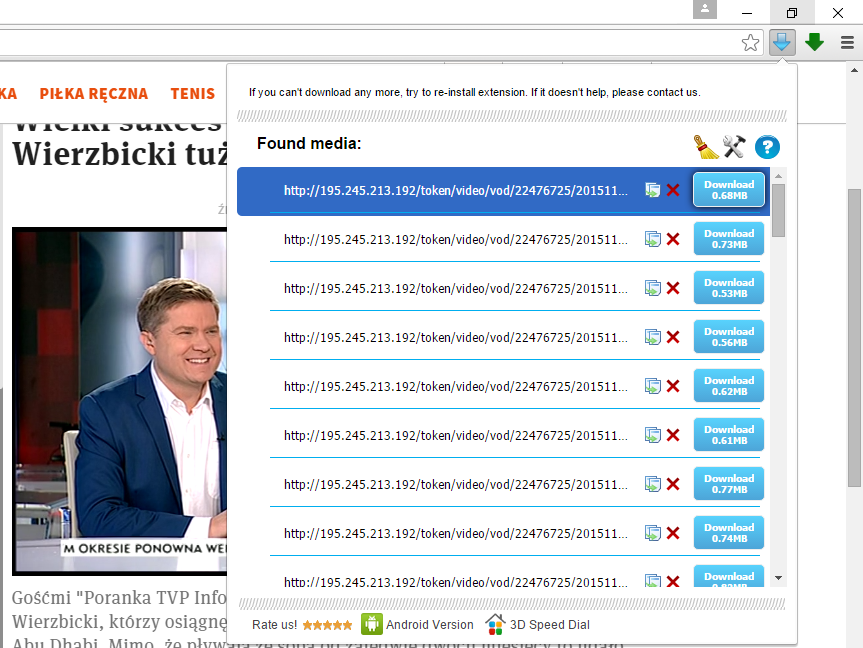Remove the 0.73MB media row

(673, 239)
